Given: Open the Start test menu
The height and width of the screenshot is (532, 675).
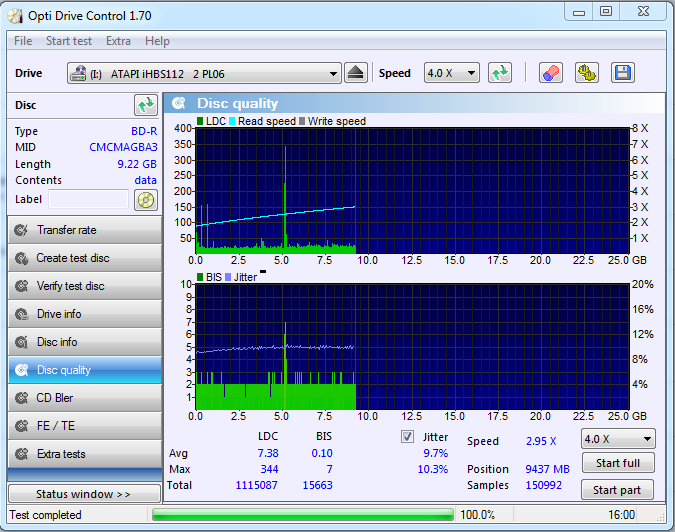Looking at the screenshot, I should tap(69, 41).
